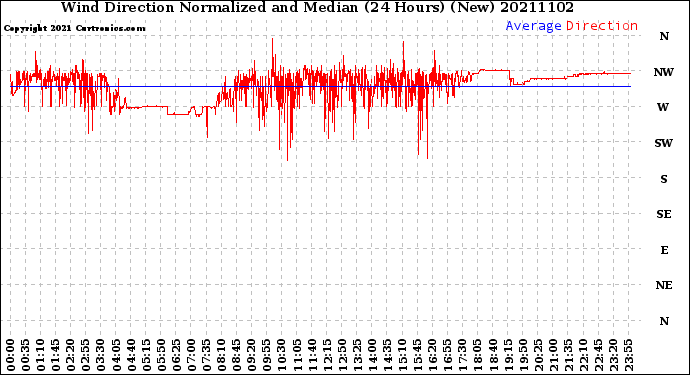Click the 15:45 time label
The width and height of the screenshot is (690, 375).
click(417, 355)
